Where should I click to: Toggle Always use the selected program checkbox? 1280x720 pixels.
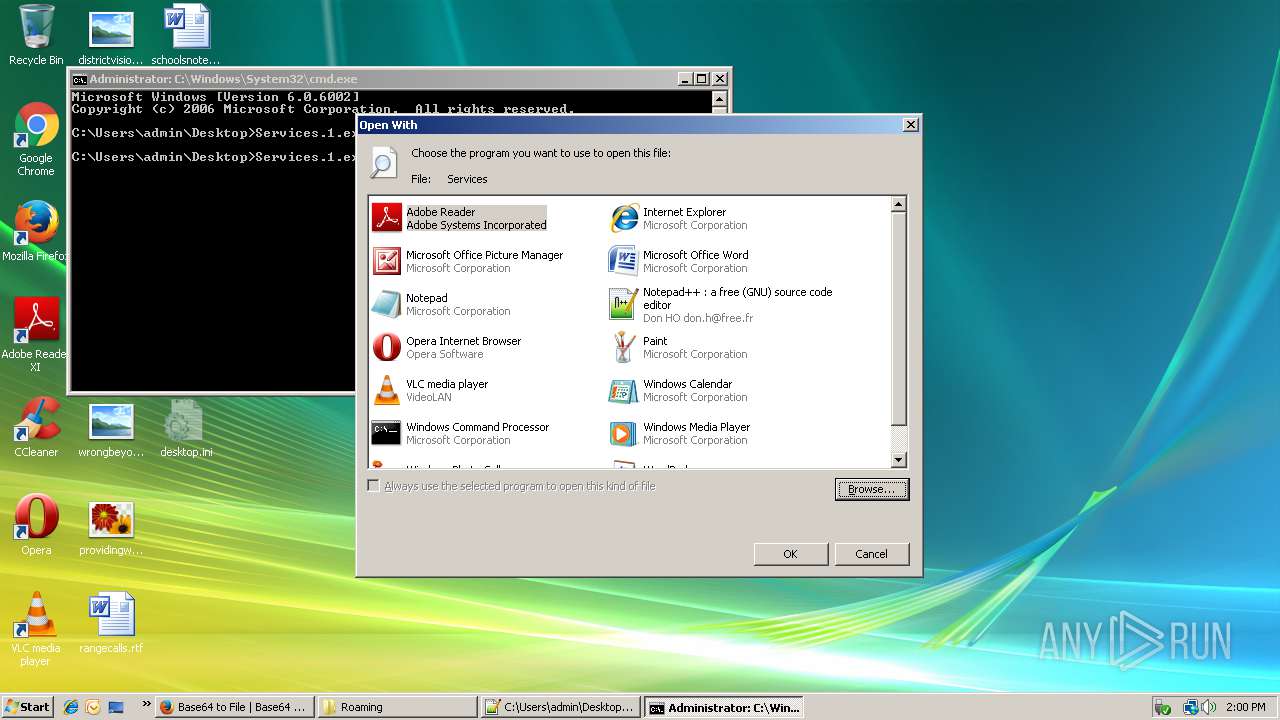pyautogui.click(x=374, y=486)
